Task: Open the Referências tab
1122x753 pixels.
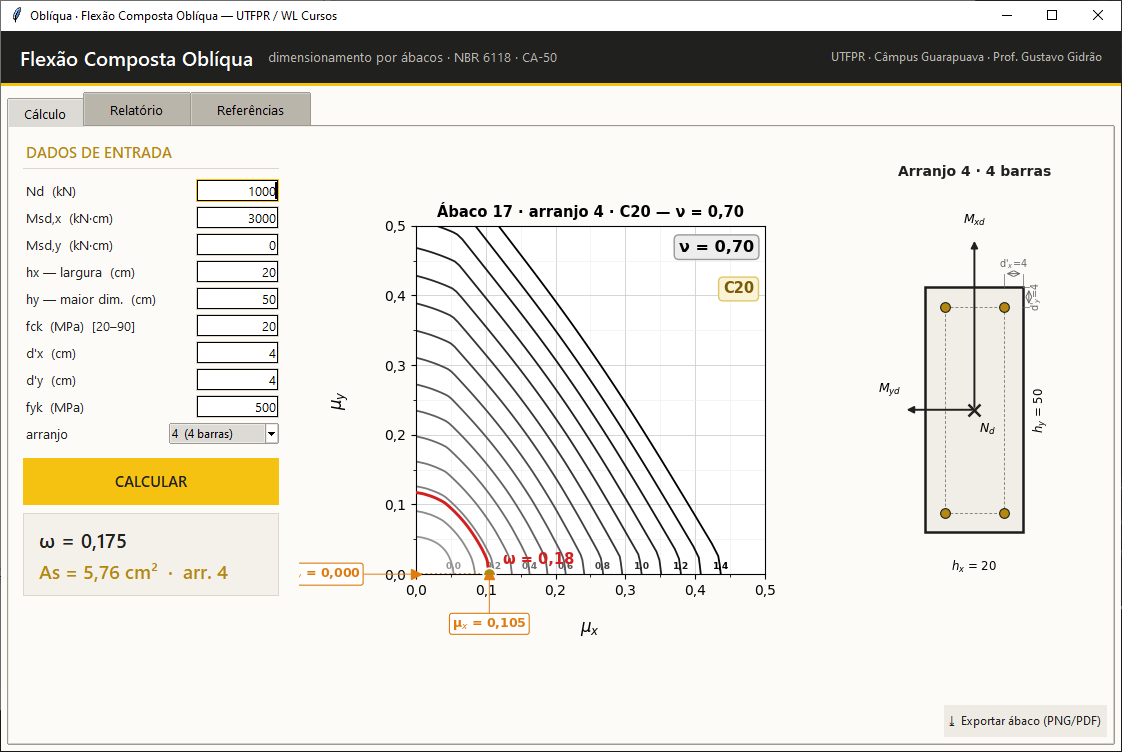Action: click(250, 110)
